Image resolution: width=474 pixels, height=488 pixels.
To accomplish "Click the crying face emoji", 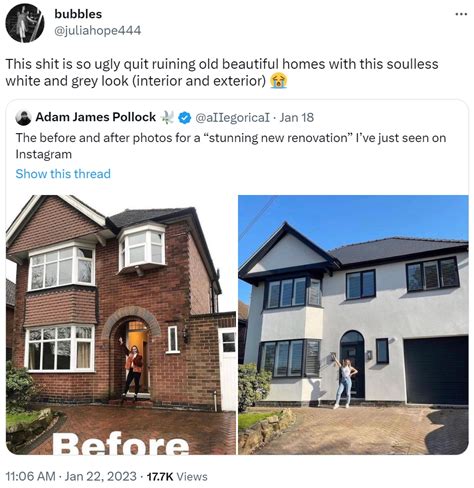I will point(279,81).
